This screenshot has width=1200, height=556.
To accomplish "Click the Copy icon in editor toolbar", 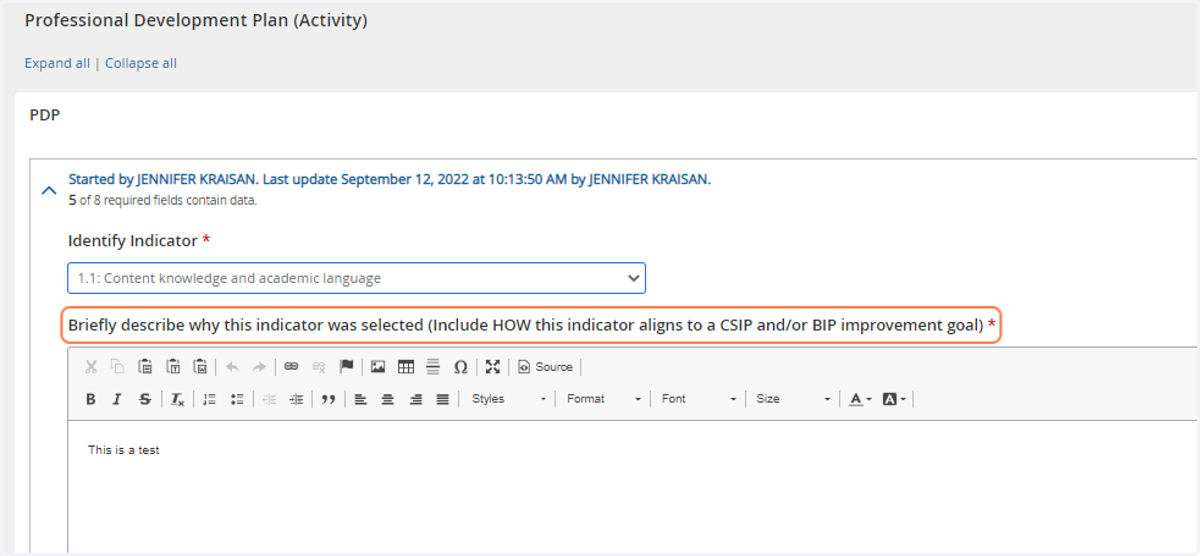I will [x=117, y=367].
